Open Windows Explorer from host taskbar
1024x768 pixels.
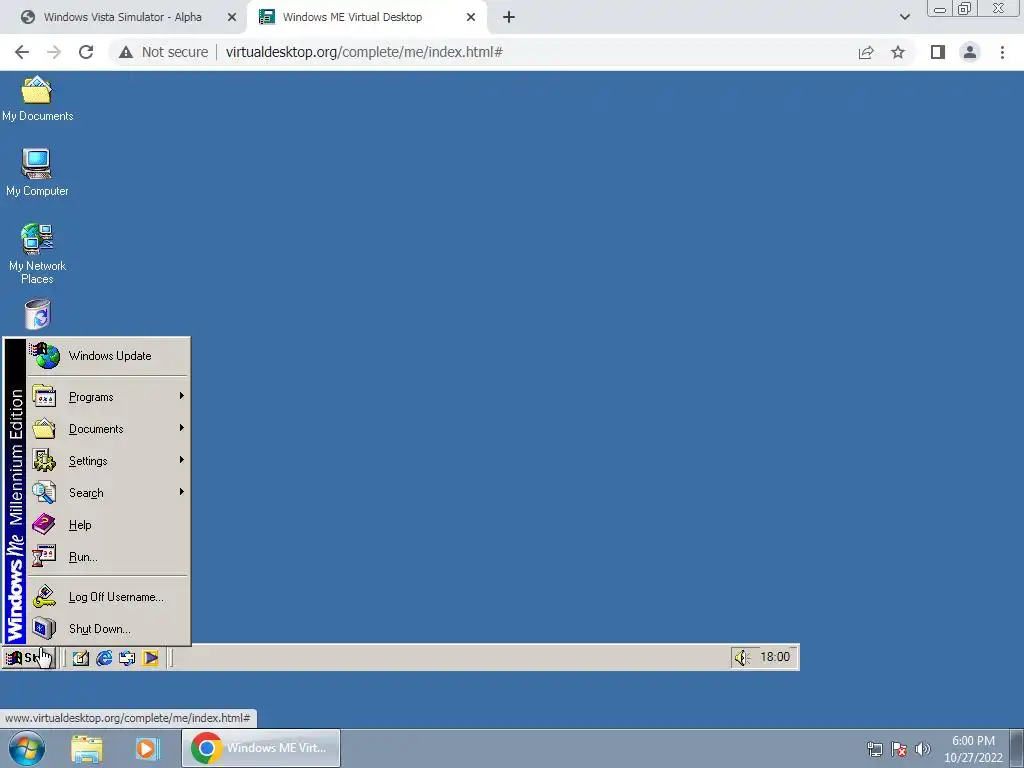(x=87, y=748)
